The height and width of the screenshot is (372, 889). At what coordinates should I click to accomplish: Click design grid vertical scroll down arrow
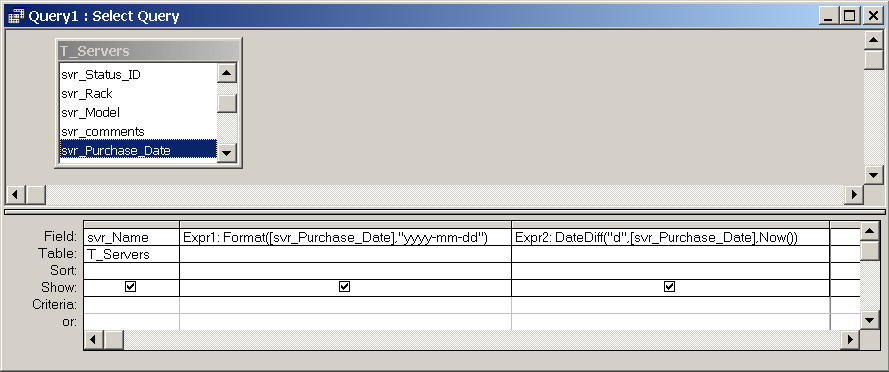[870, 320]
